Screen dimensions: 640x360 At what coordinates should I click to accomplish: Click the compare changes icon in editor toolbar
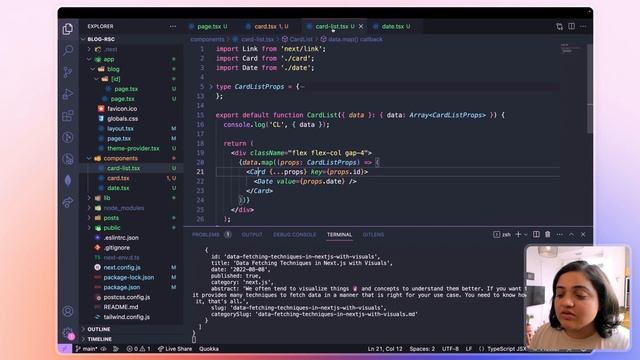pyautogui.click(x=560, y=26)
